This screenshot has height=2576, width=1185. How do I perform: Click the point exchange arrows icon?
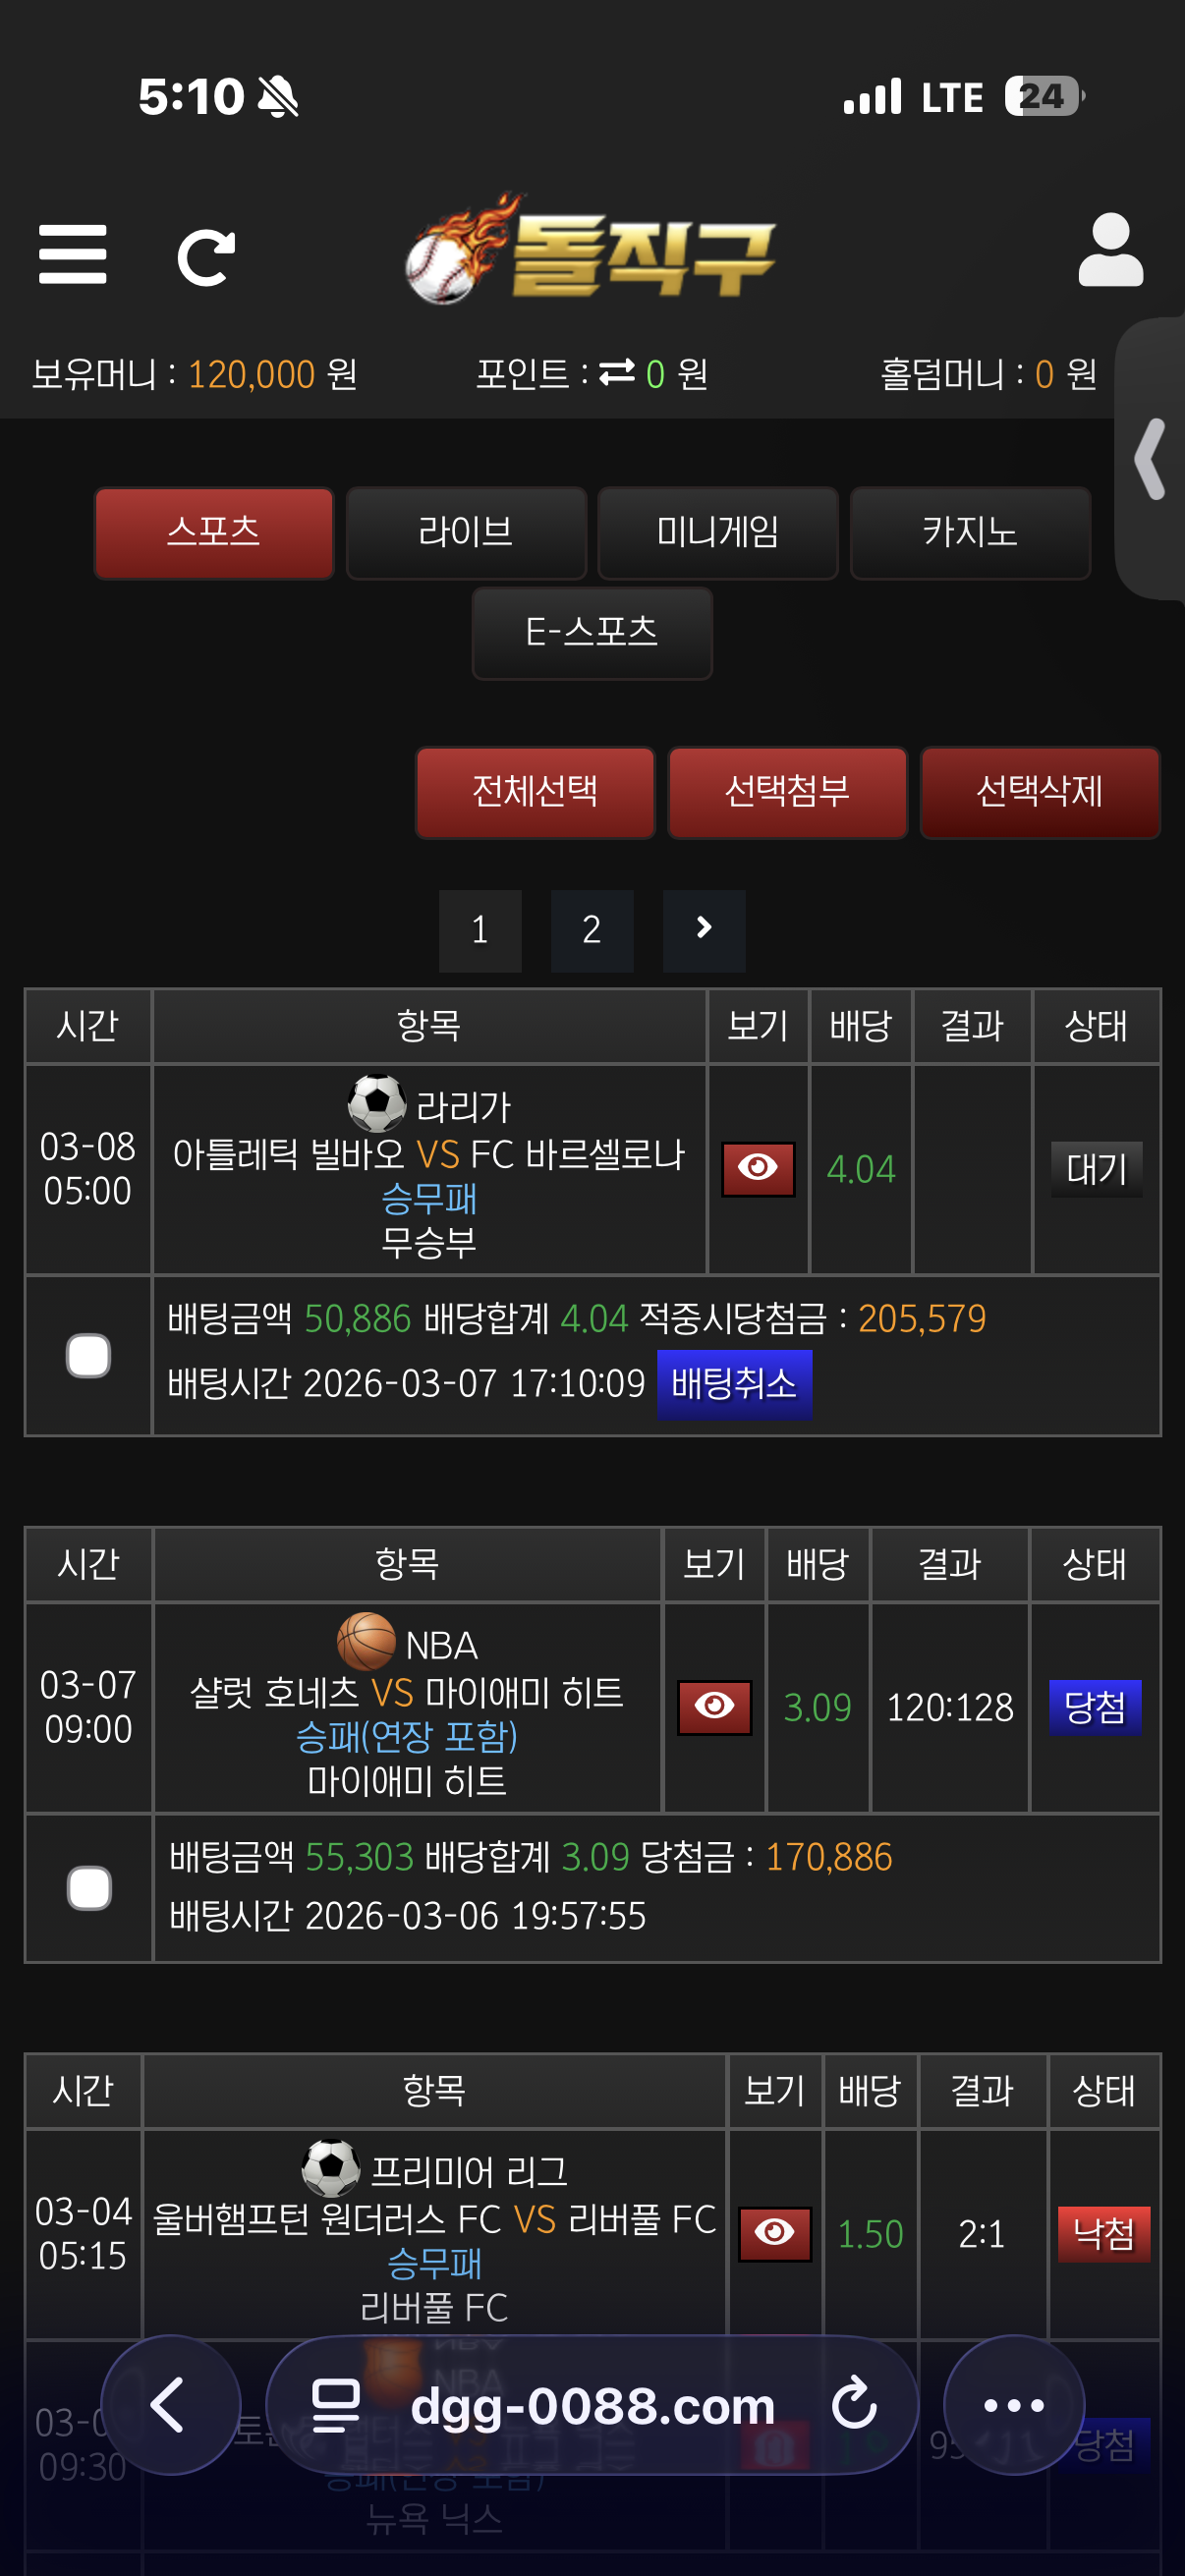coord(617,373)
